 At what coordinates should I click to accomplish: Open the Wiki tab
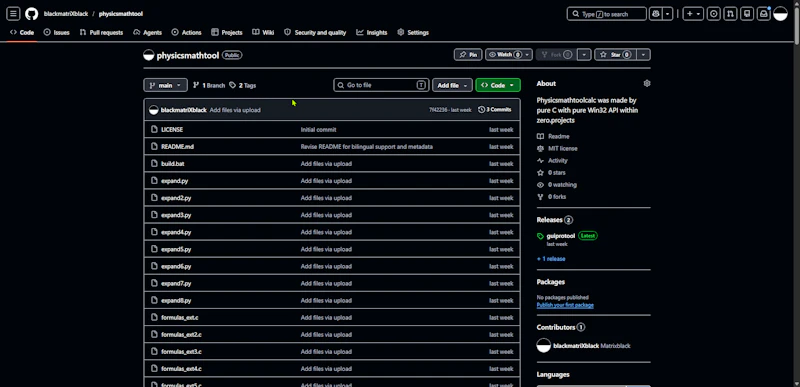coord(263,33)
